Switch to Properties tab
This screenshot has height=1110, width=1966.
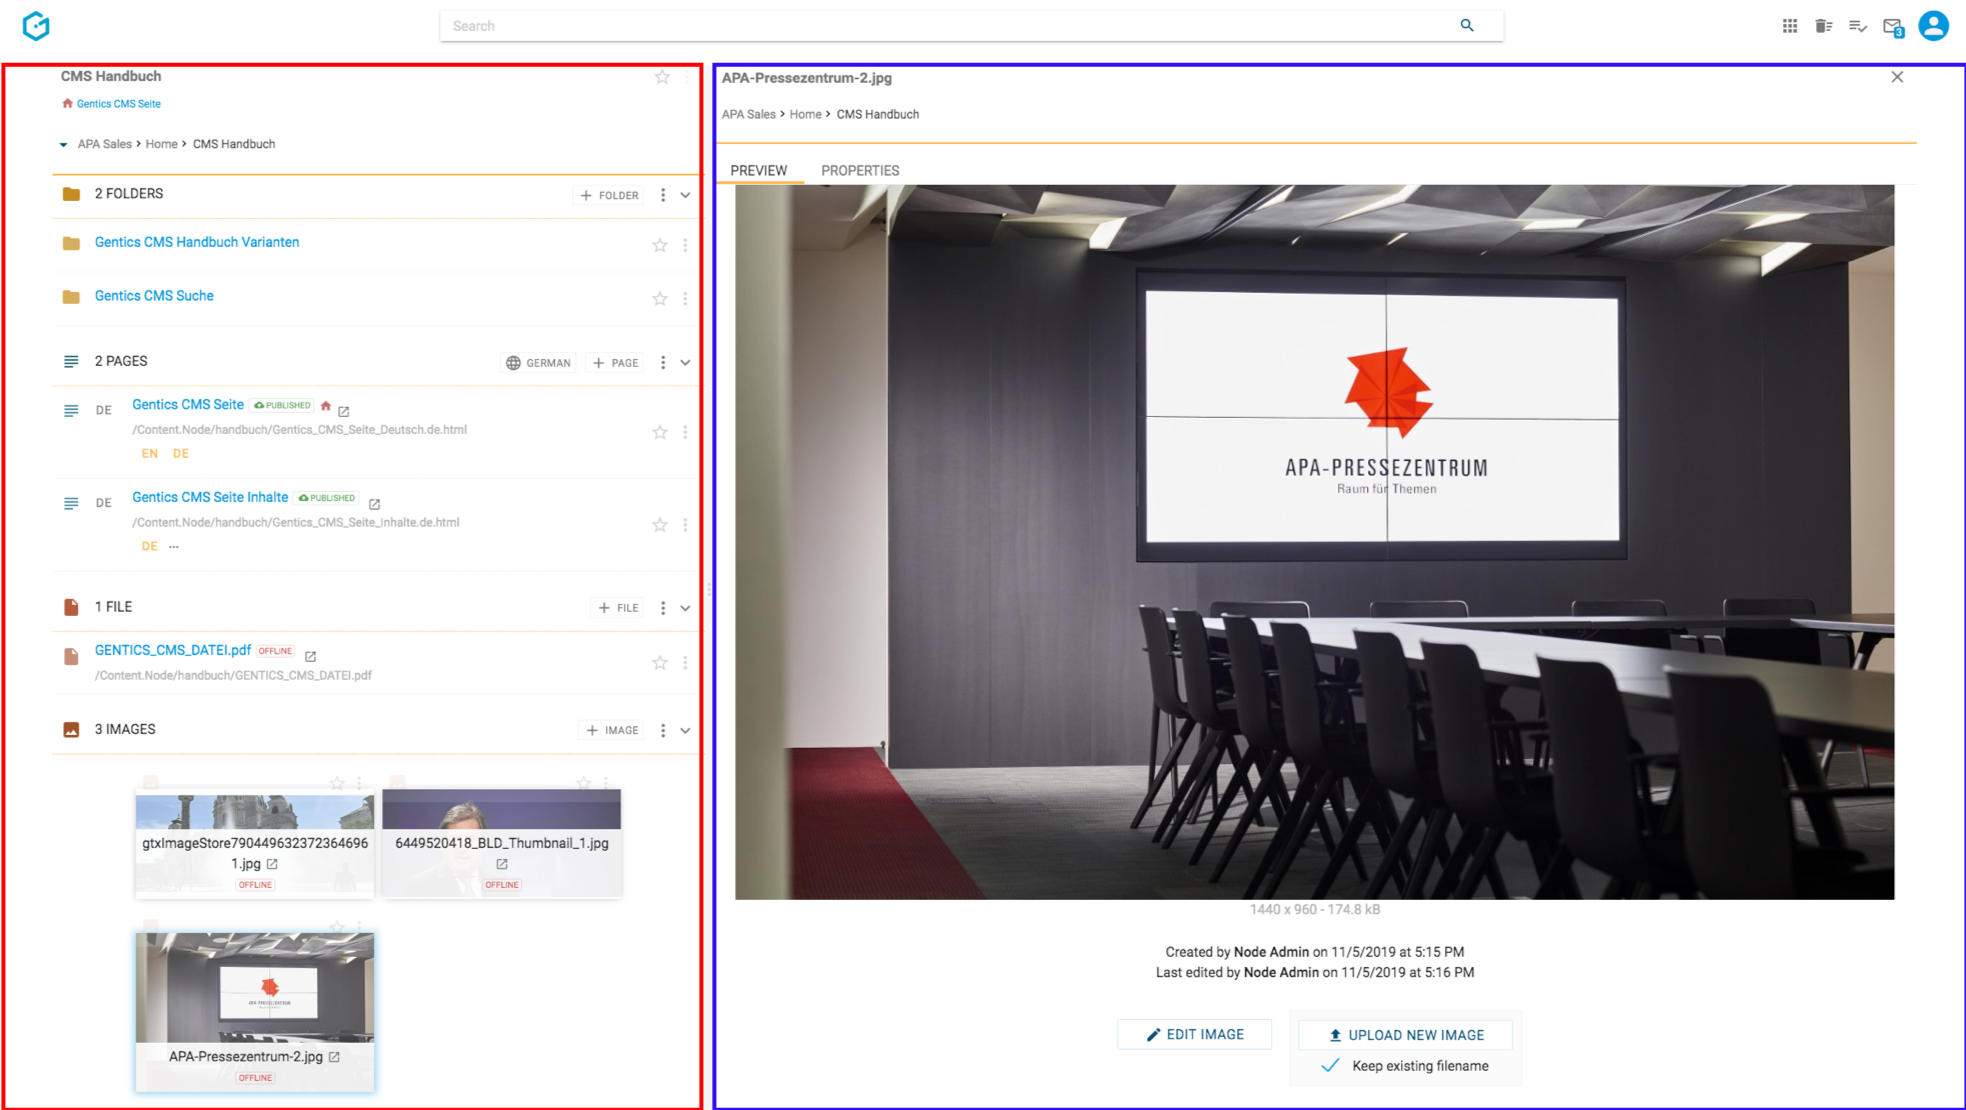tap(860, 170)
